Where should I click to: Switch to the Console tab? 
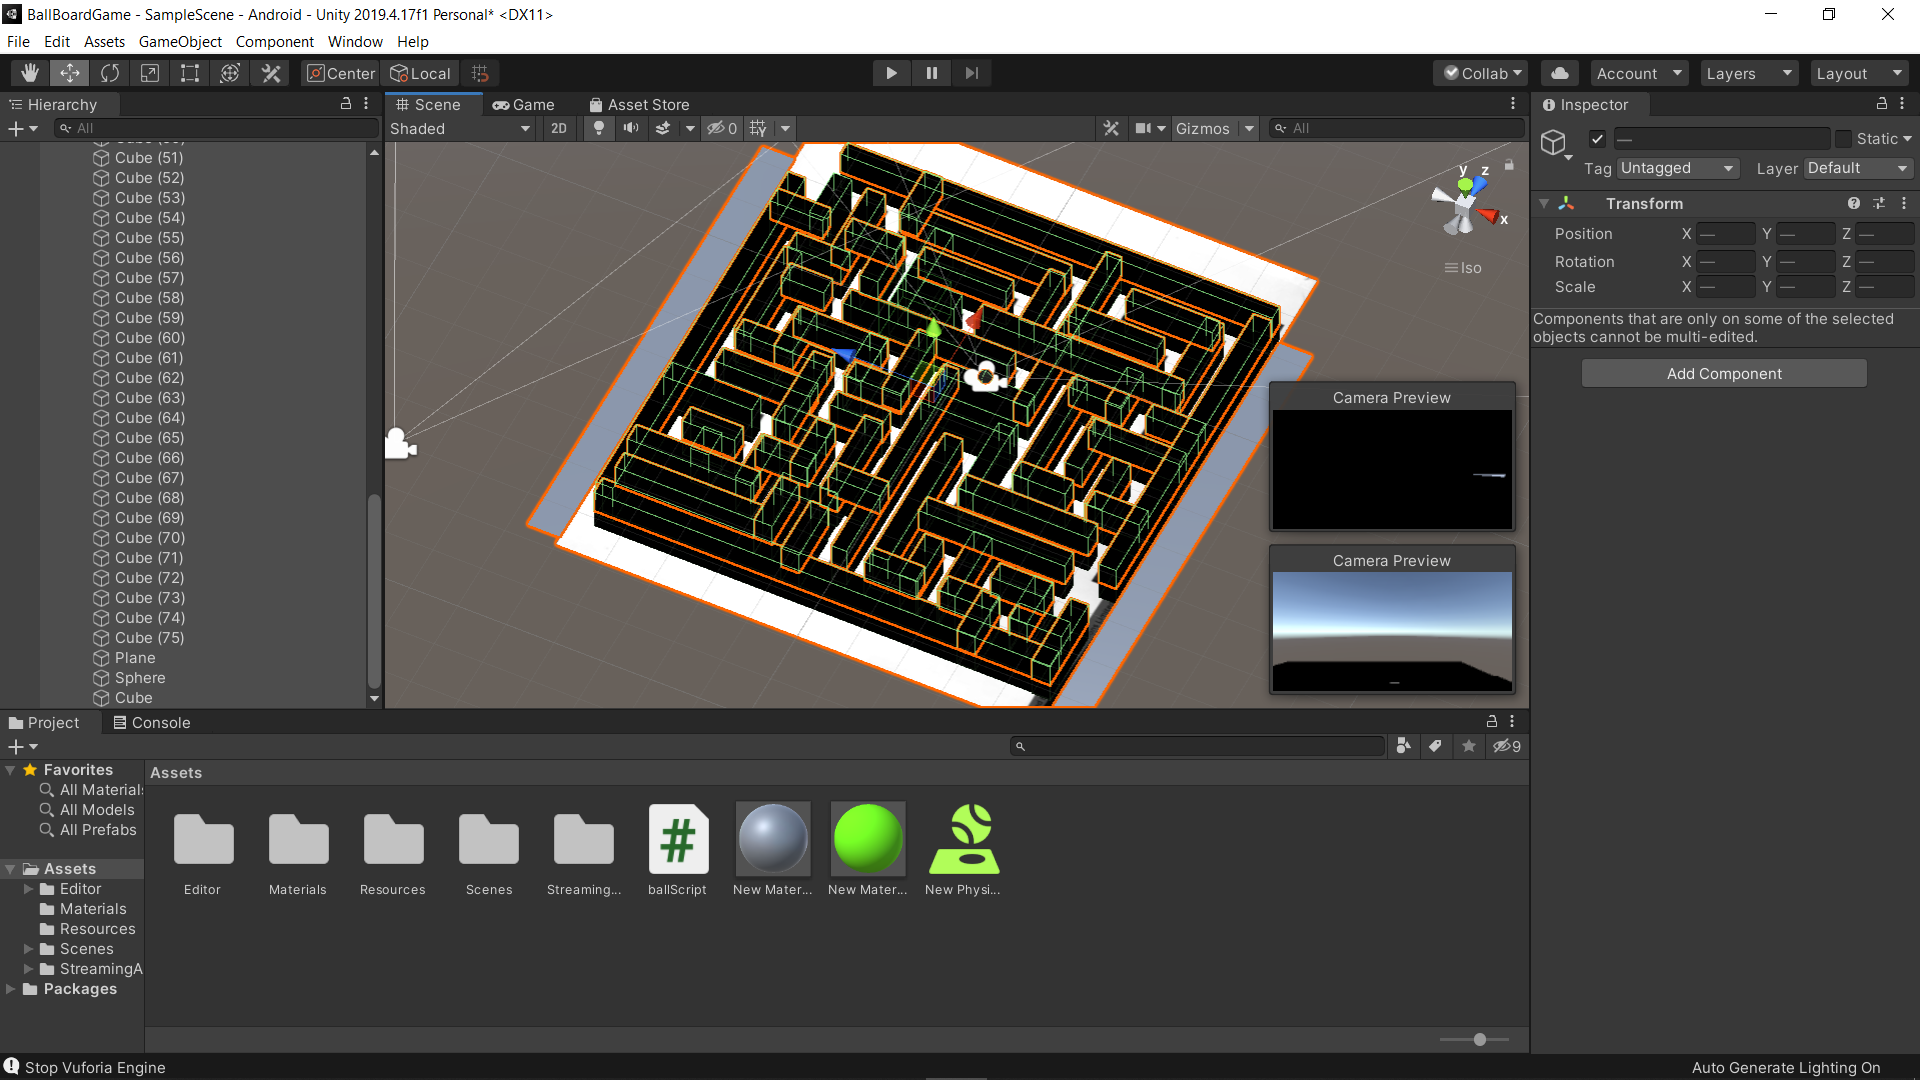coord(152,722)
